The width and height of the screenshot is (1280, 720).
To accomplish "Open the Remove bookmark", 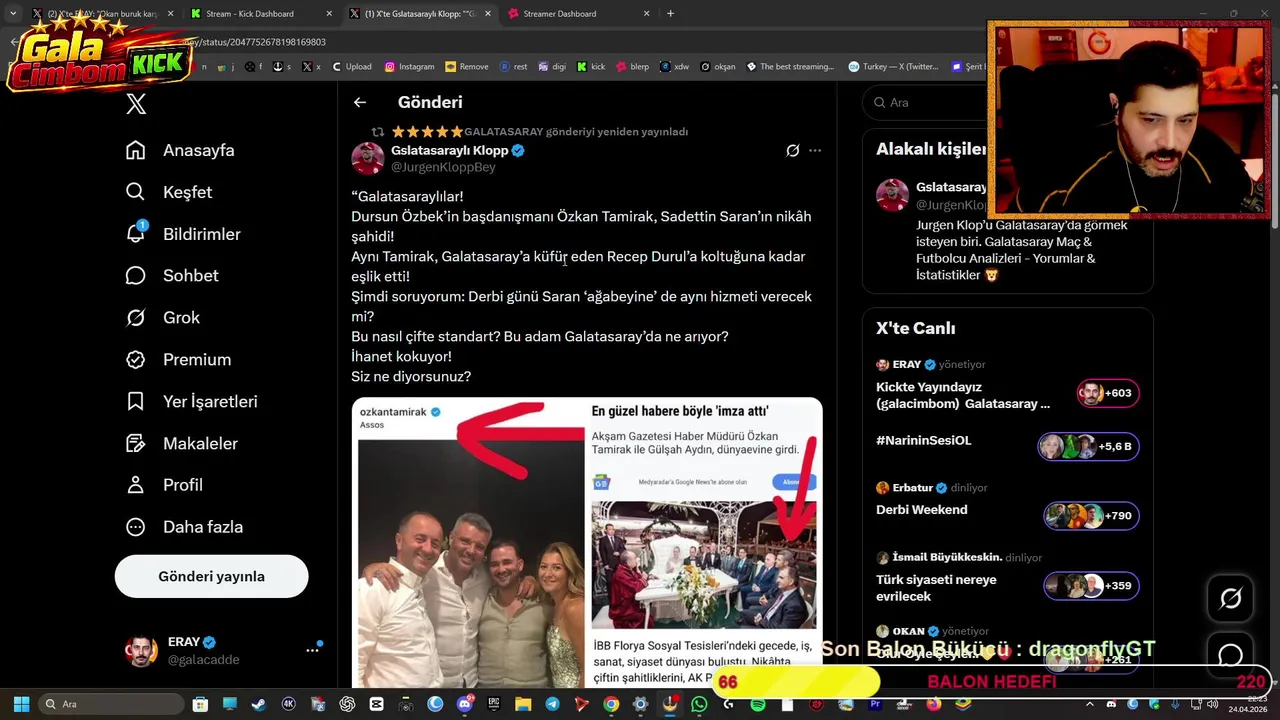I will 467,67.
